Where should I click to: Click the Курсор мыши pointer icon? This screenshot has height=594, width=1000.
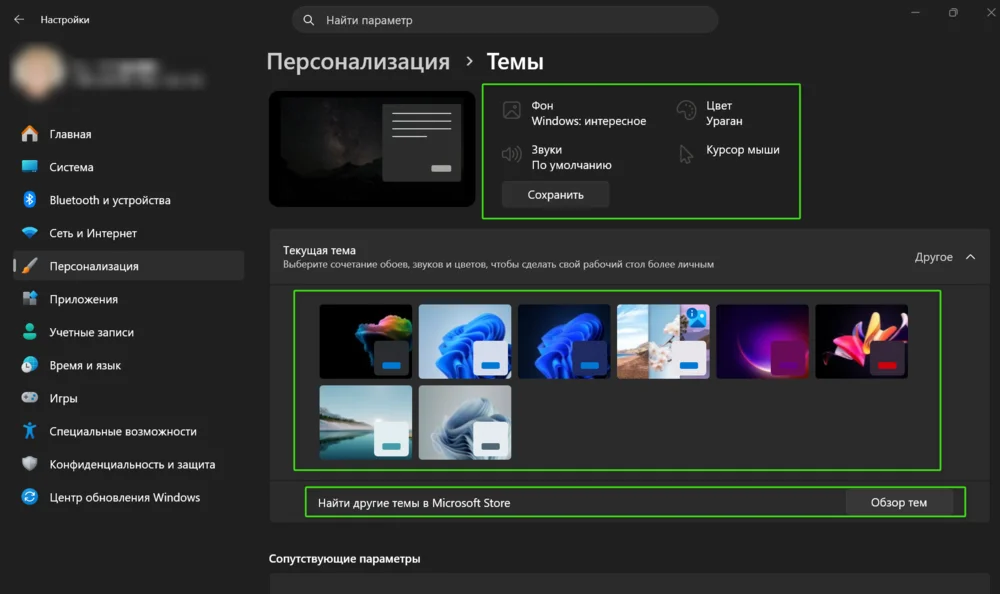click(686, 154)
